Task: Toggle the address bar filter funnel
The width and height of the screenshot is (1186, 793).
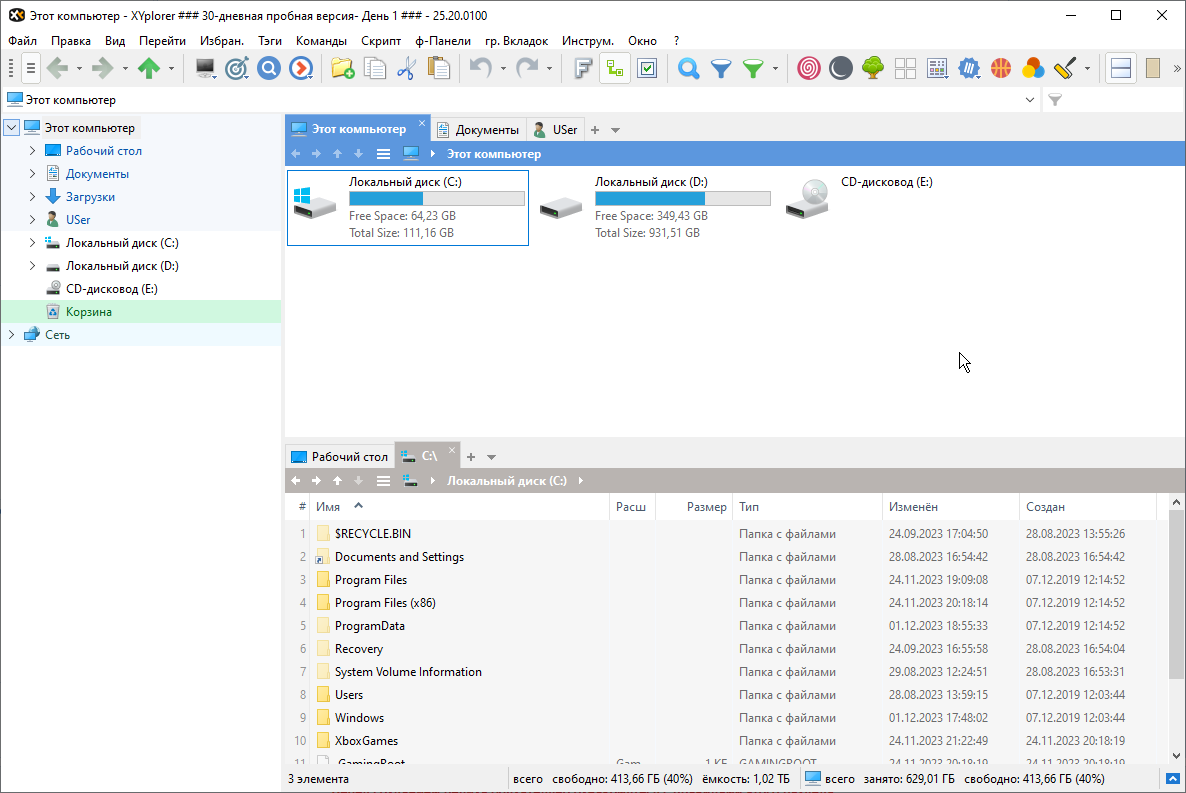Action: pos(1055,100)
